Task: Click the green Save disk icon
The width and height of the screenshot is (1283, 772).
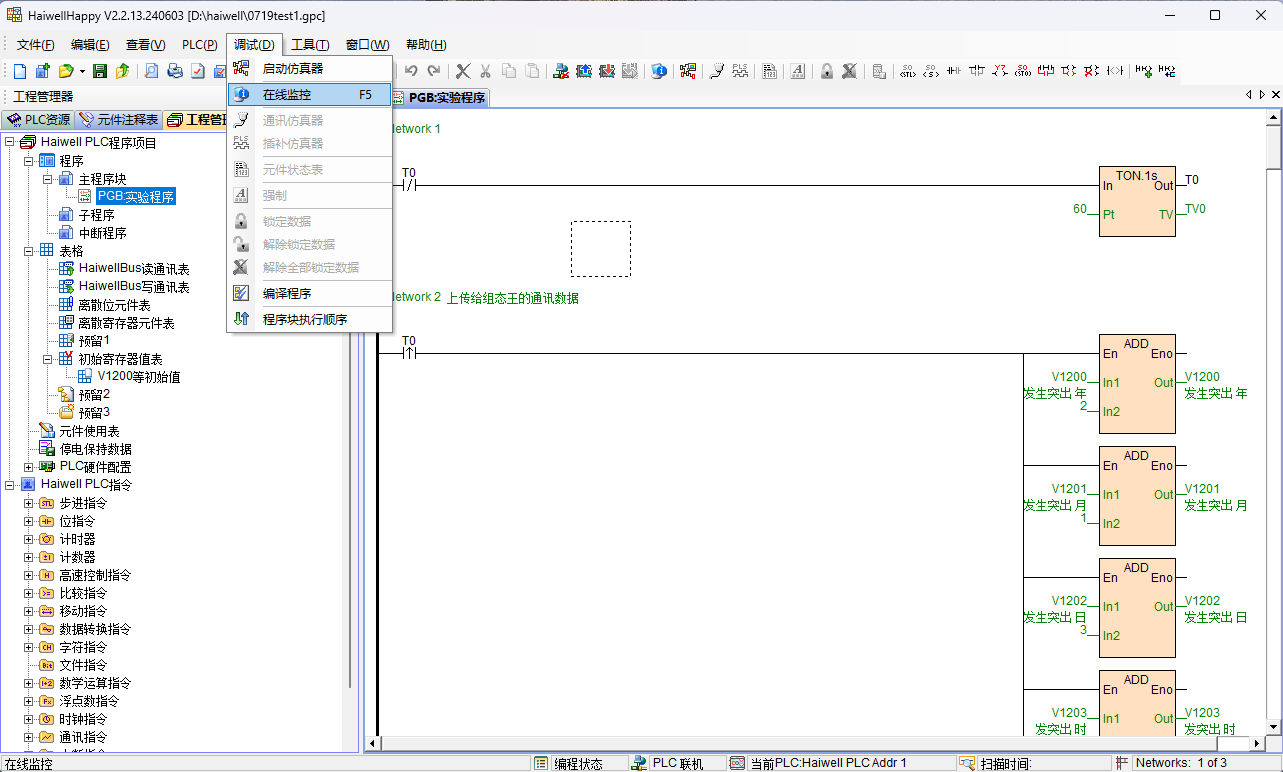Action: pyautogui.click(x=100, y=71)
